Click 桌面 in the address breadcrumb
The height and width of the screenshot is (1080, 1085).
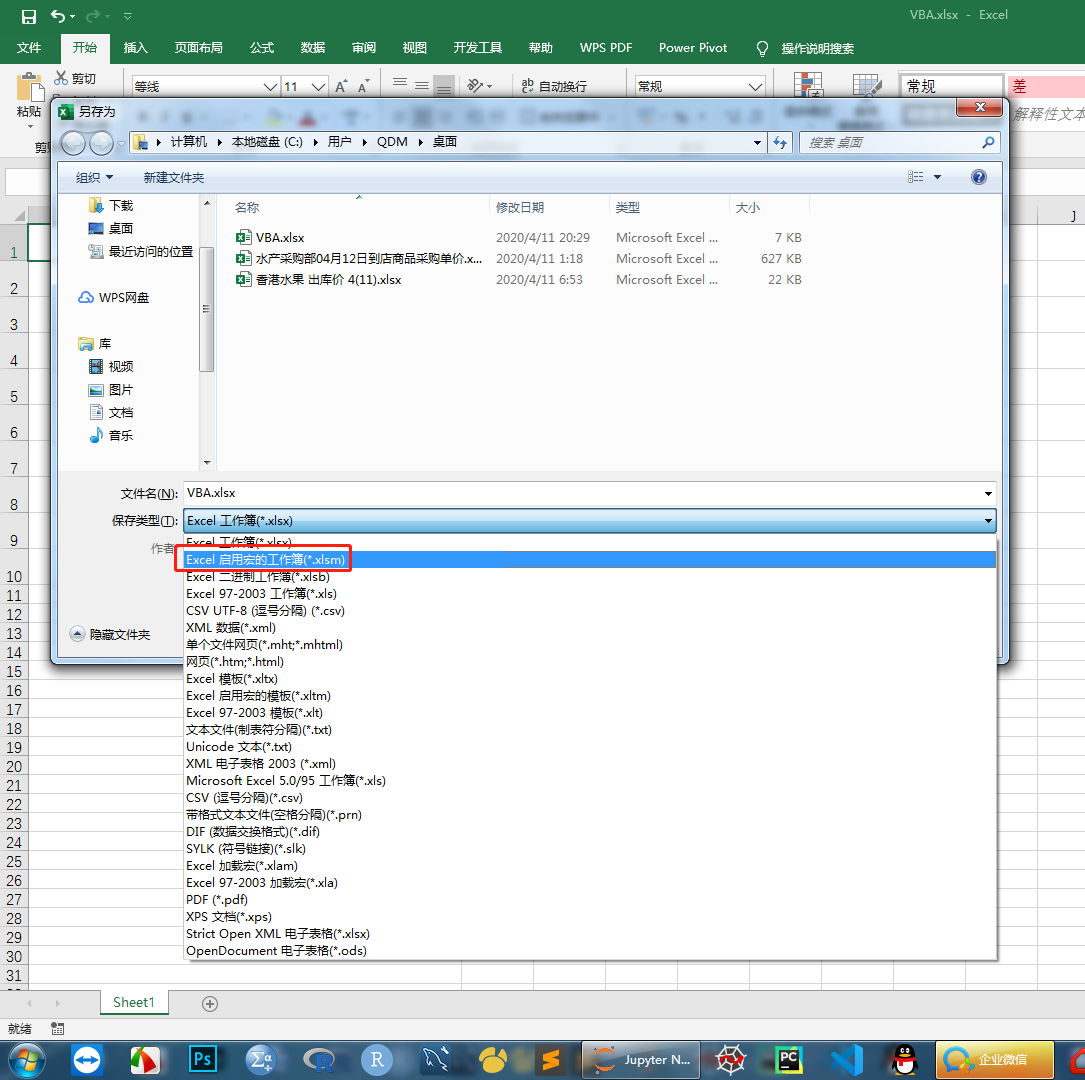point(445,142)
